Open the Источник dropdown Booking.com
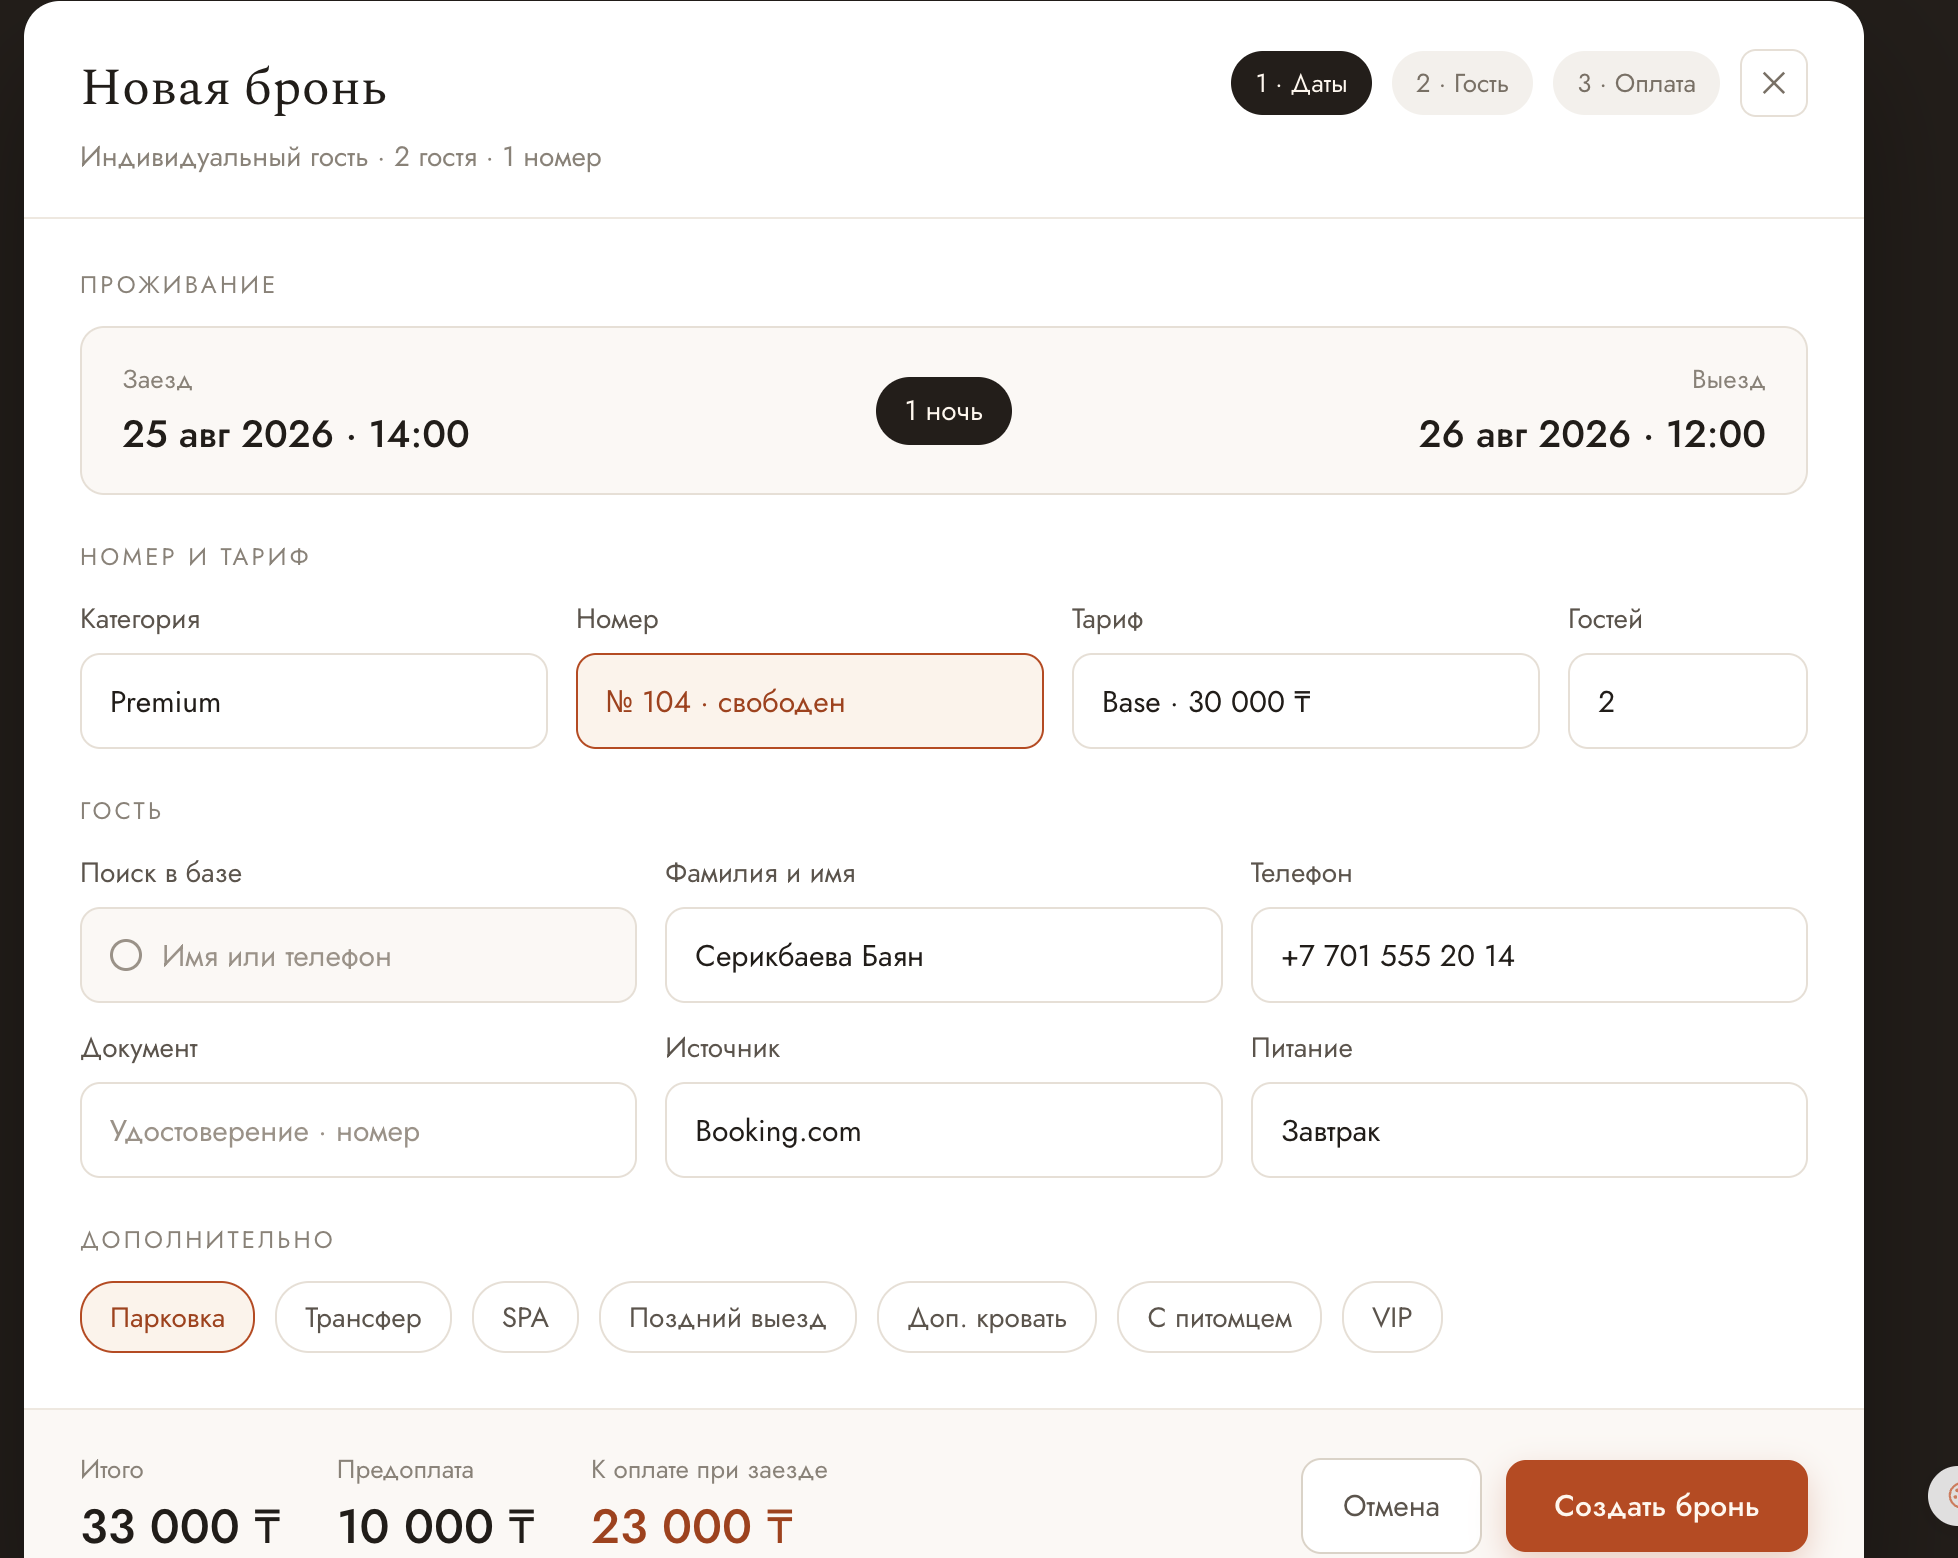The width and height of the screenshot is (1958, 1558). tap(943, 1130)
